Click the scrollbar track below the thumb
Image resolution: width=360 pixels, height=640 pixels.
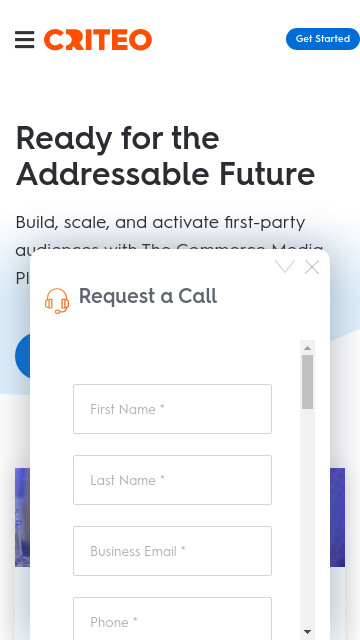click(308, 518)
